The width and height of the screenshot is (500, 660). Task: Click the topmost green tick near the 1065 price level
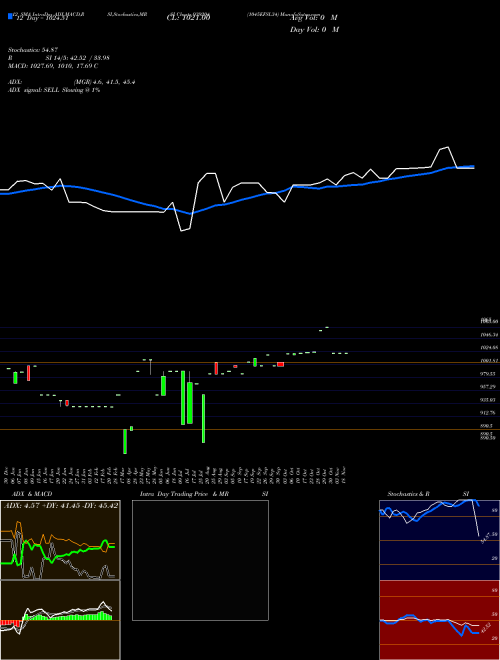327,327
